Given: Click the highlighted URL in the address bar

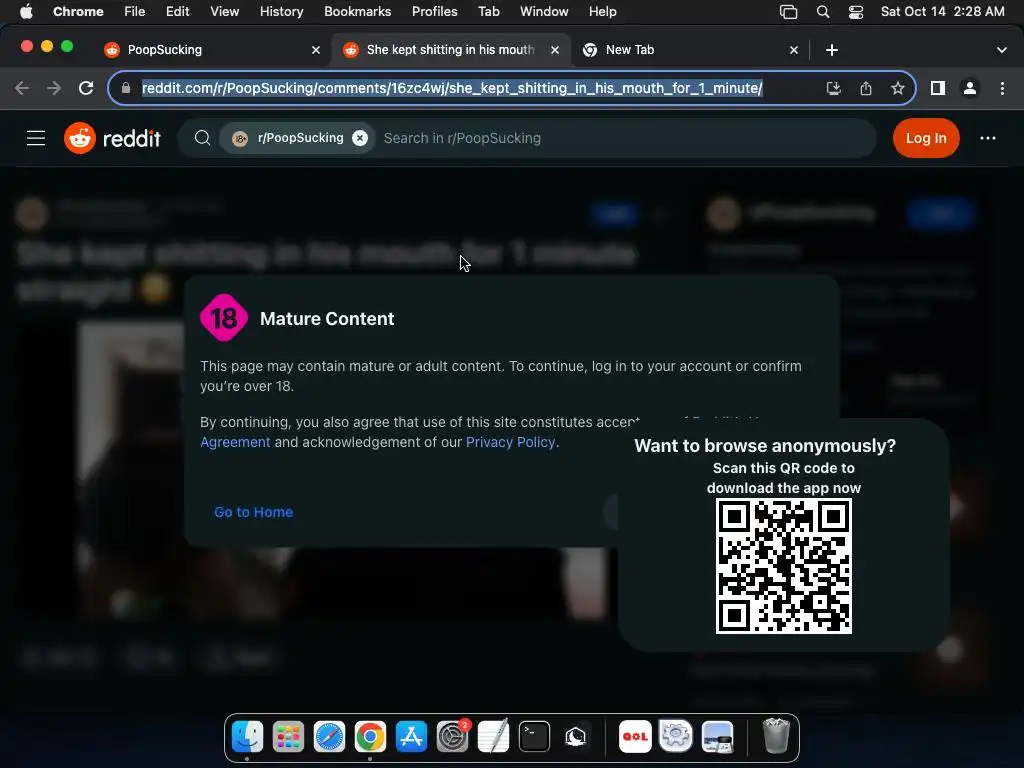Looking at the screenshot, I should [452, 88].
